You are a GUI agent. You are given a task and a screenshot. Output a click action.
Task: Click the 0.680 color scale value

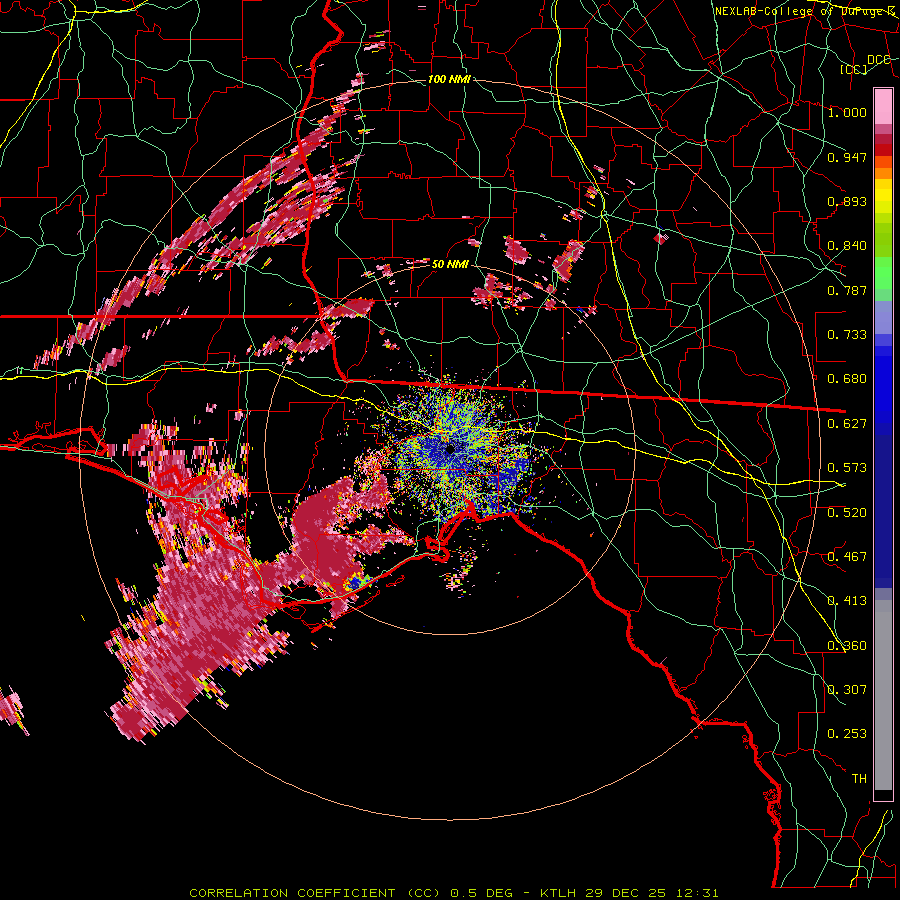(847, 379)
